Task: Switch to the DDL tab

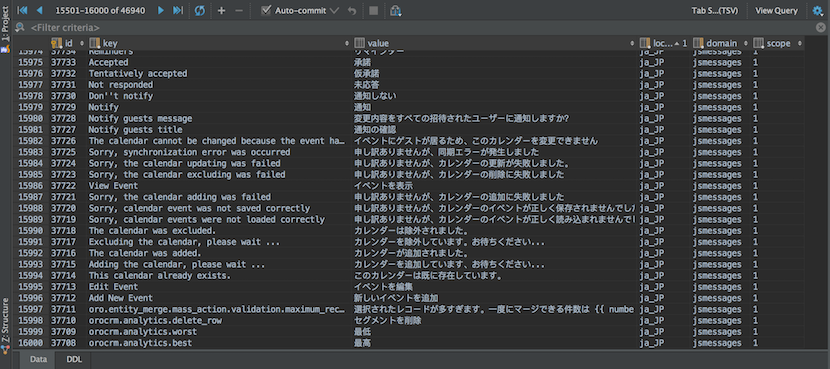Action: pyautogui.click(x=74, y=359)
